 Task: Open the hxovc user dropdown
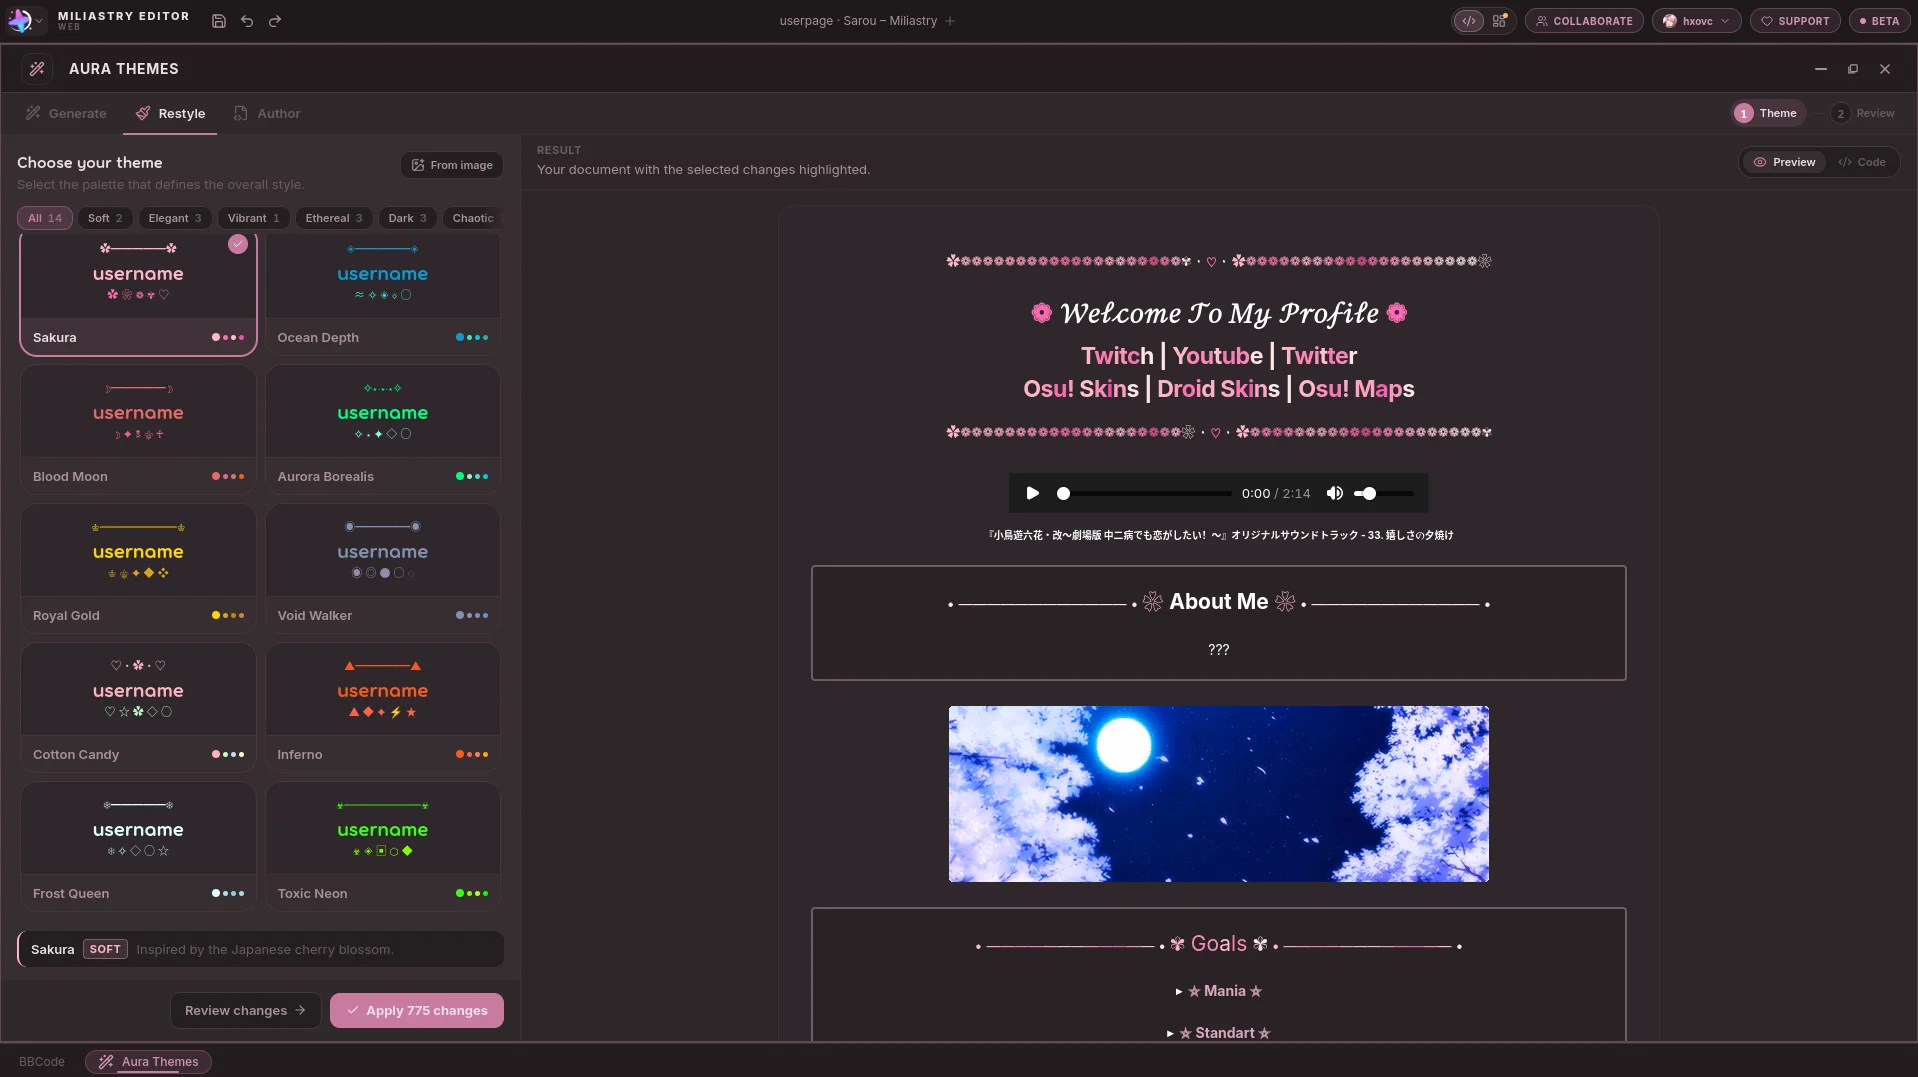click(x=1697, y=20)
